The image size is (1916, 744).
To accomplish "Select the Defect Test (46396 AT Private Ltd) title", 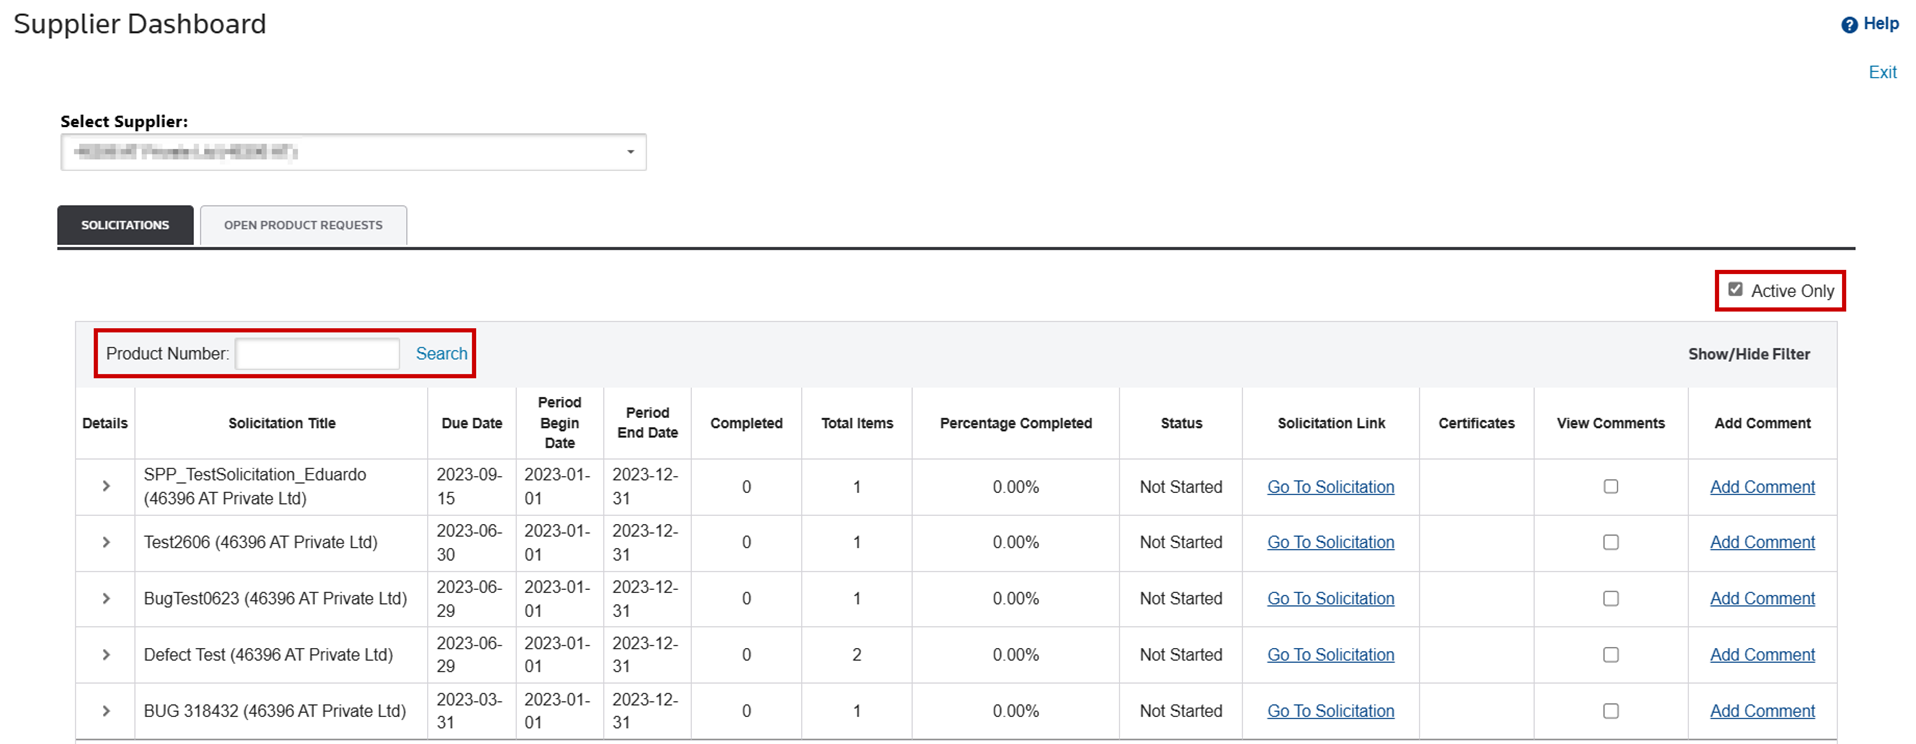I will click(268, 655).
